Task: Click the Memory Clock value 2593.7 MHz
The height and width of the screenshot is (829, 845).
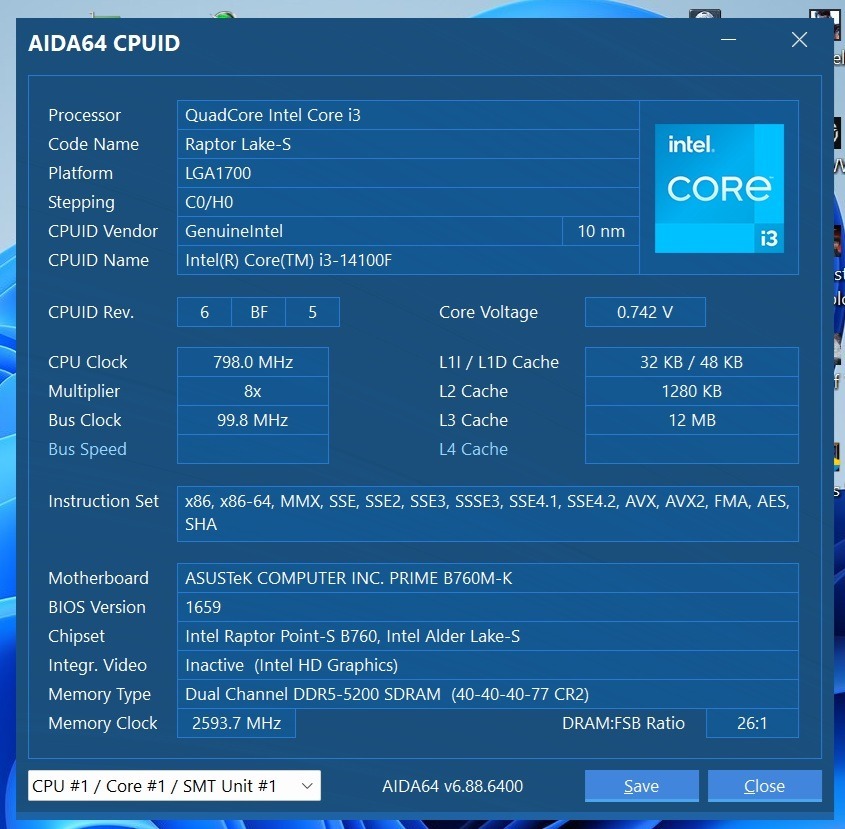Action: pos(237,723)
